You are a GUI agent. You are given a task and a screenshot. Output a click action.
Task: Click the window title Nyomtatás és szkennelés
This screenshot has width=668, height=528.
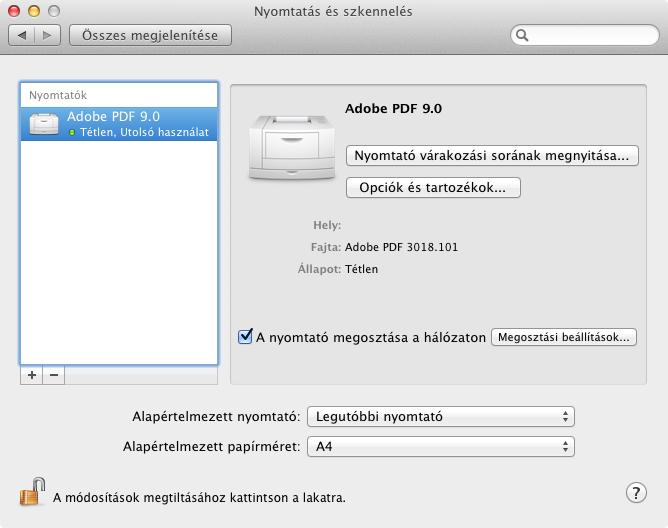point(333,12)
